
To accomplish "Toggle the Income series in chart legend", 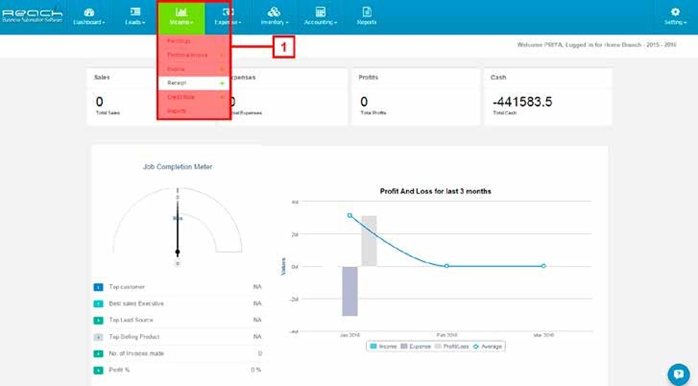I will (383, 346).
